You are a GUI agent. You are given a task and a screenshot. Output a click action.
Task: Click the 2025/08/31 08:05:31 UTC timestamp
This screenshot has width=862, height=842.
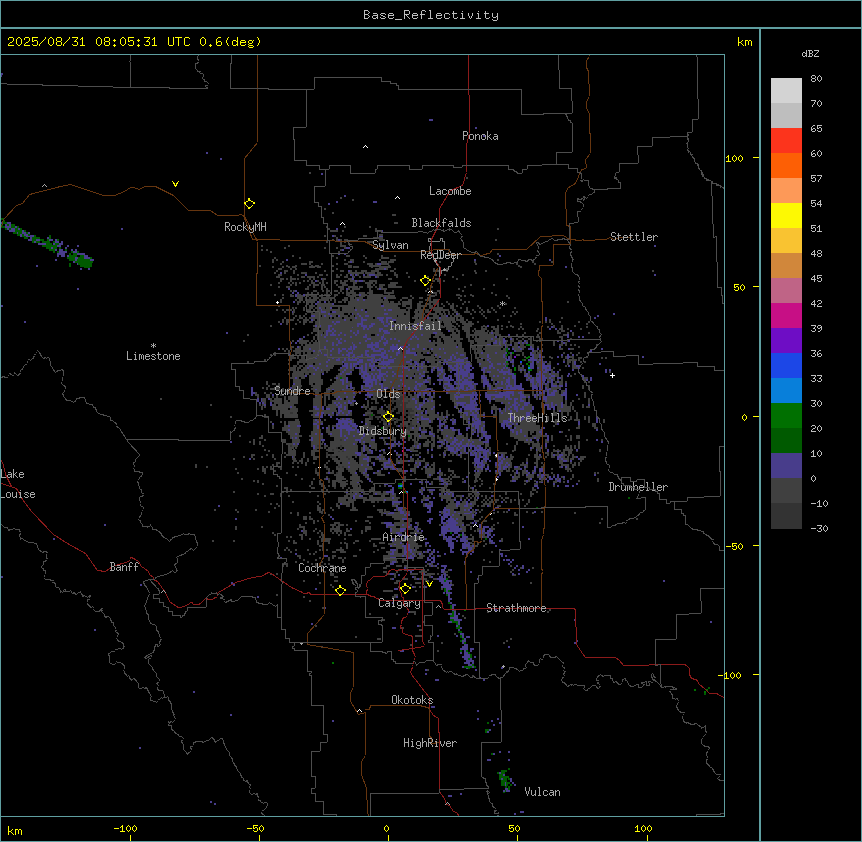(x=99, y=42)
